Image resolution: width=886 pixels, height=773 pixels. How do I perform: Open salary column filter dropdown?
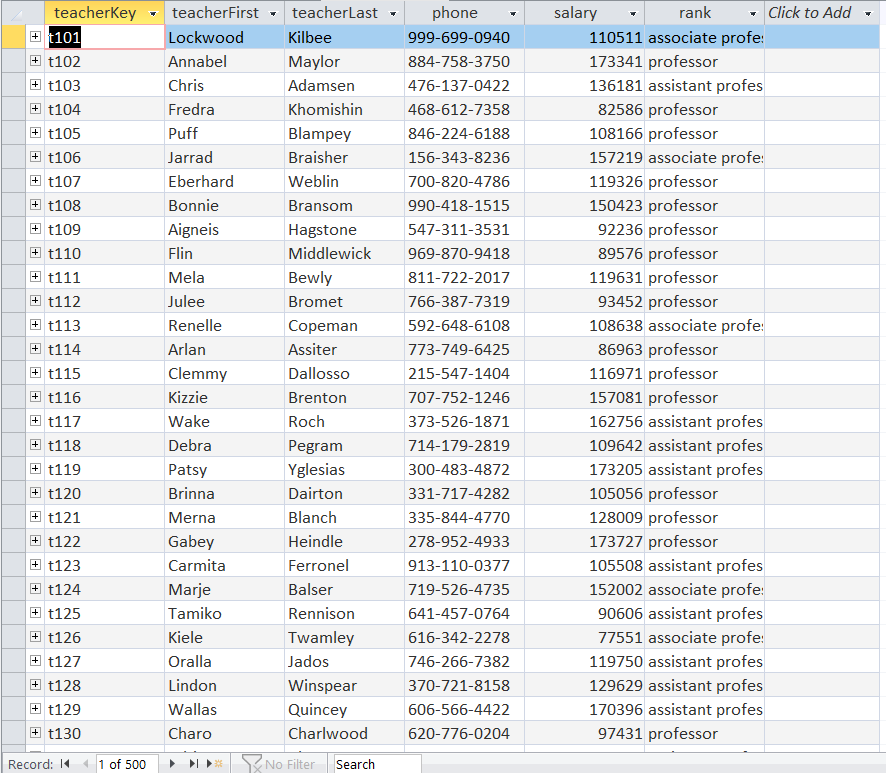point(633,14)
